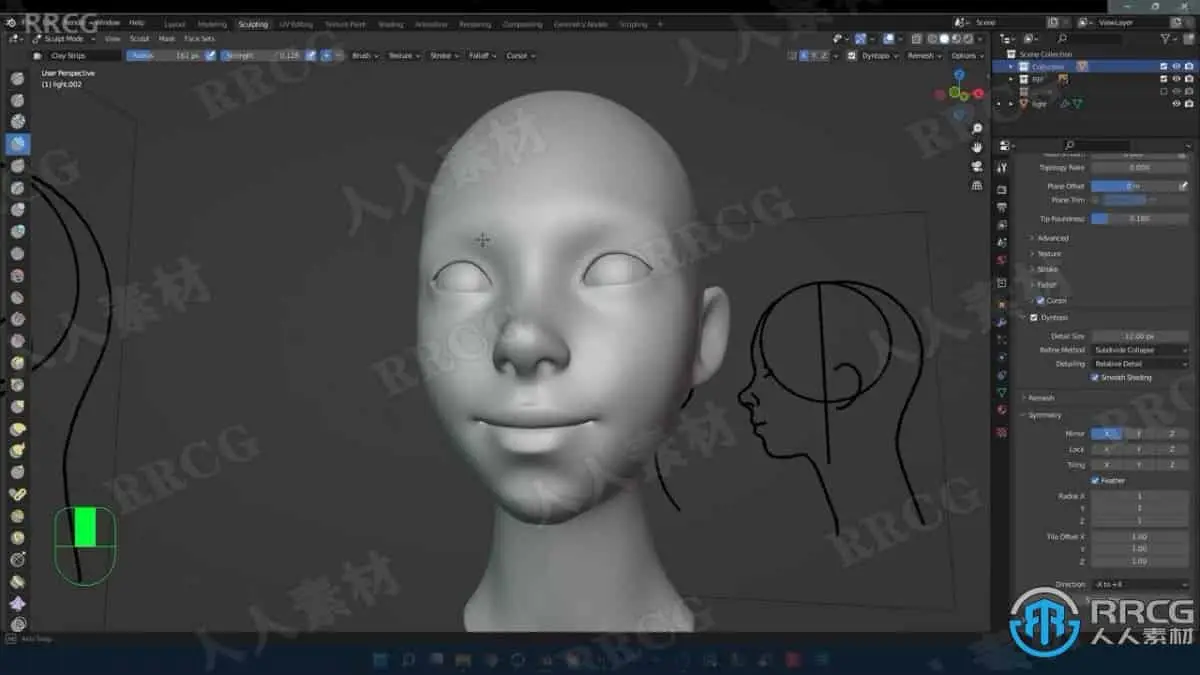This screenshot has height=675, width=1200.
Task: Open the Object Data green triangle tab
Action: coord(1002,392)
